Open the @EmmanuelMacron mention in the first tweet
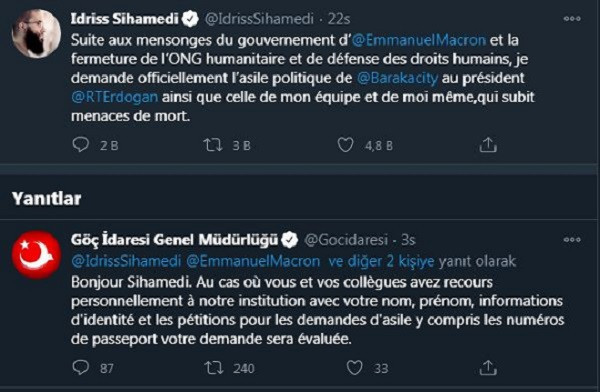This screenshot has width=600, height=392. pyautogui.click(x=419, y=40)
